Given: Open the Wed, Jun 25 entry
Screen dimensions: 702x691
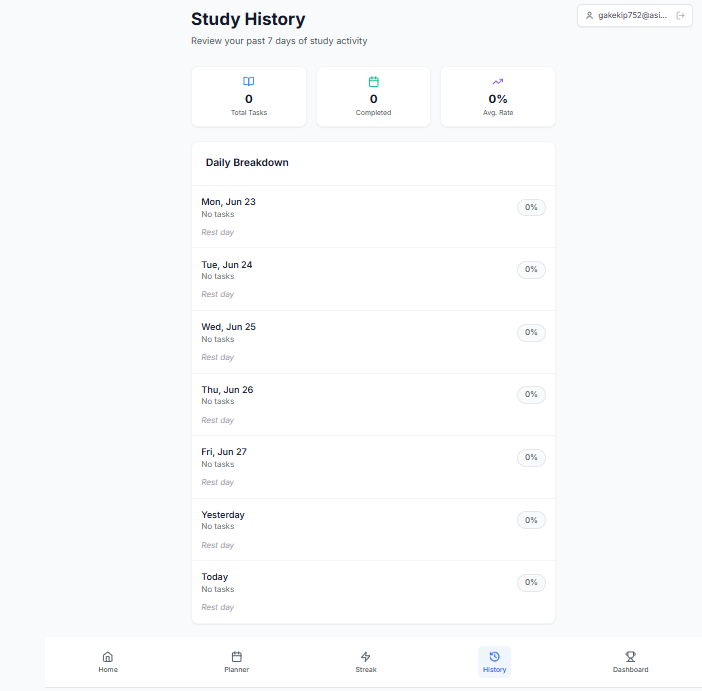Looking at the screenshot, I should point(373,342).
